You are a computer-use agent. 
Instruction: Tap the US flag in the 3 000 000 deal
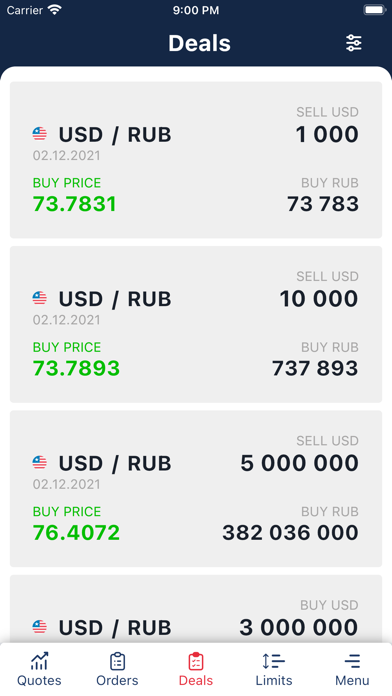coord(40,627)
